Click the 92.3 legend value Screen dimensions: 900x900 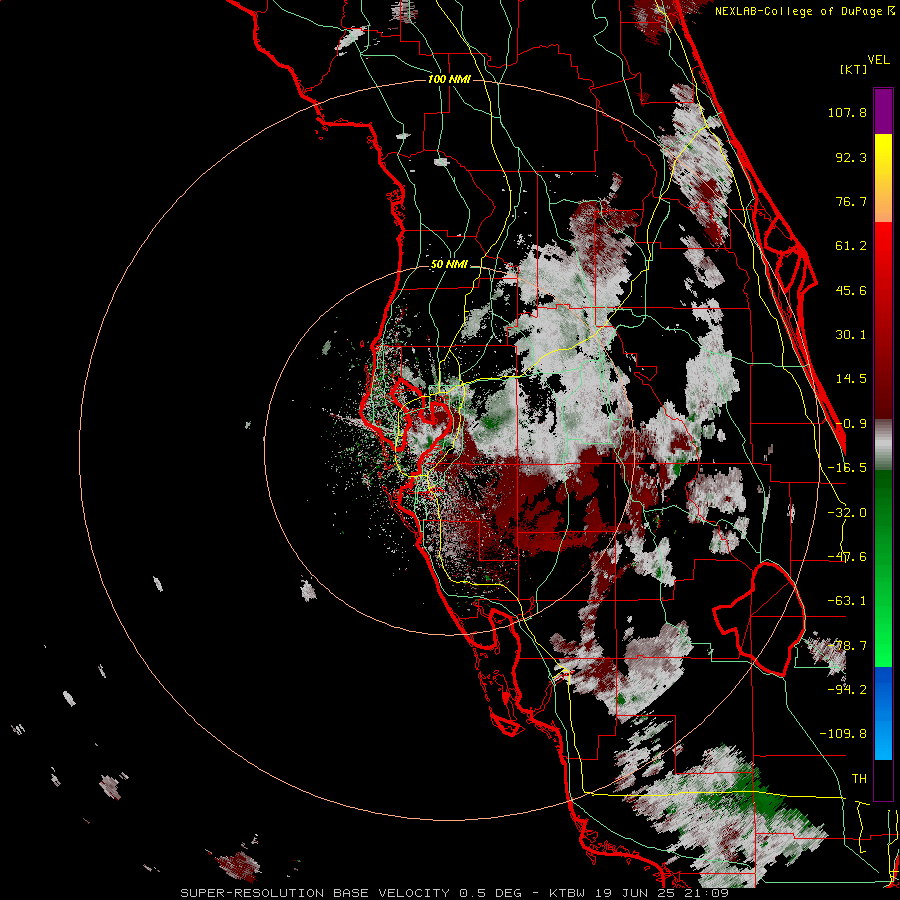[x=851, y=157]
